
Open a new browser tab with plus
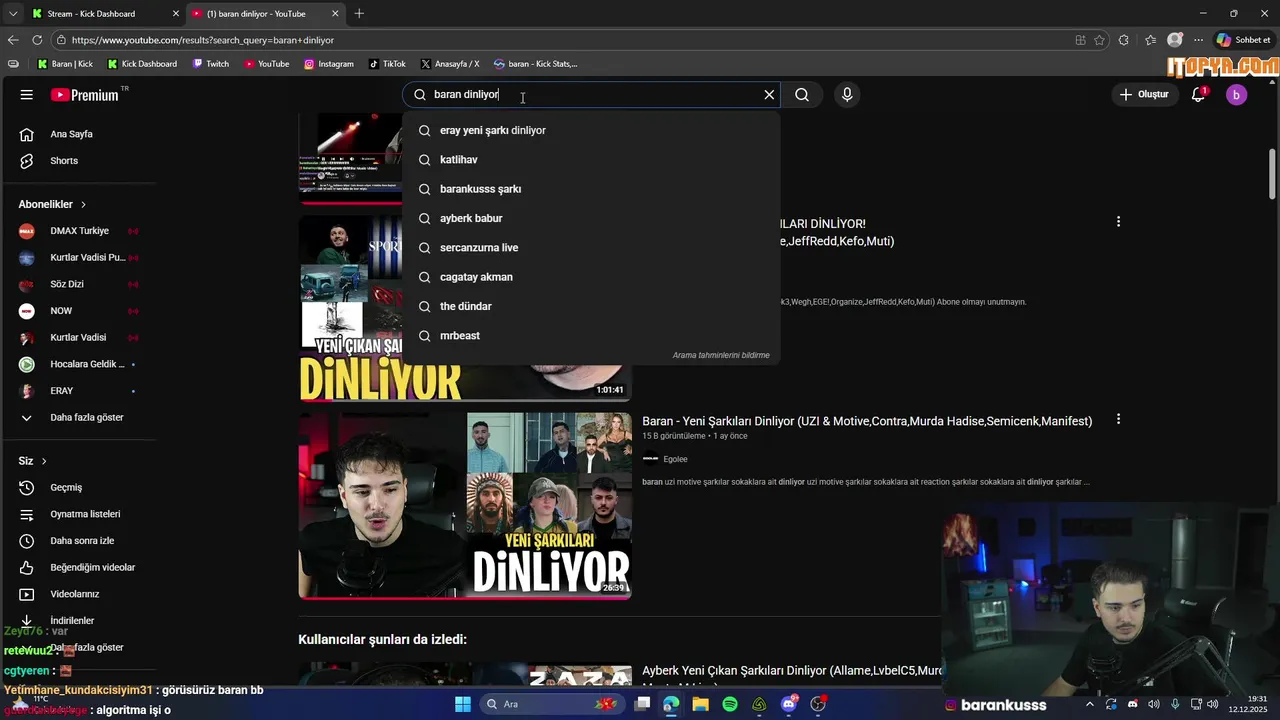point(359,14)
